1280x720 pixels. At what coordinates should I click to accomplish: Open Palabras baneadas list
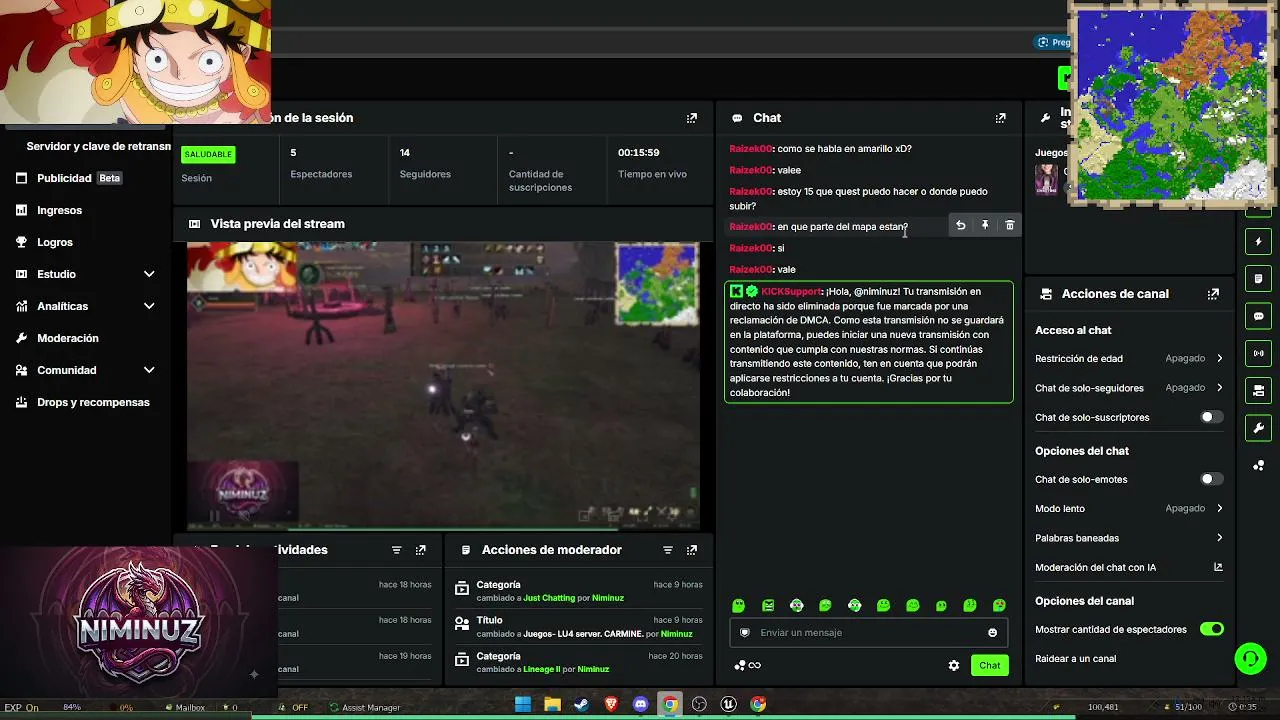click(x=1129, y=538)
